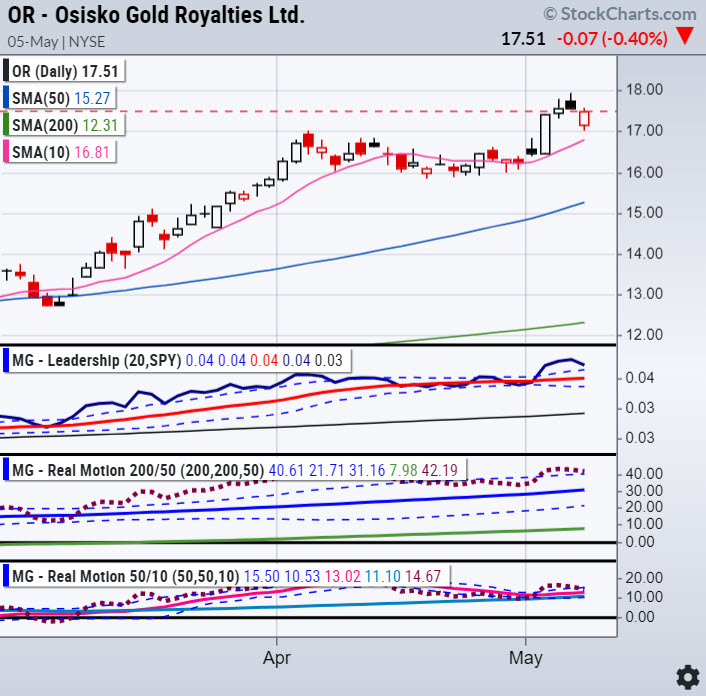Click the 17.00 price axis label

point(644,131)
